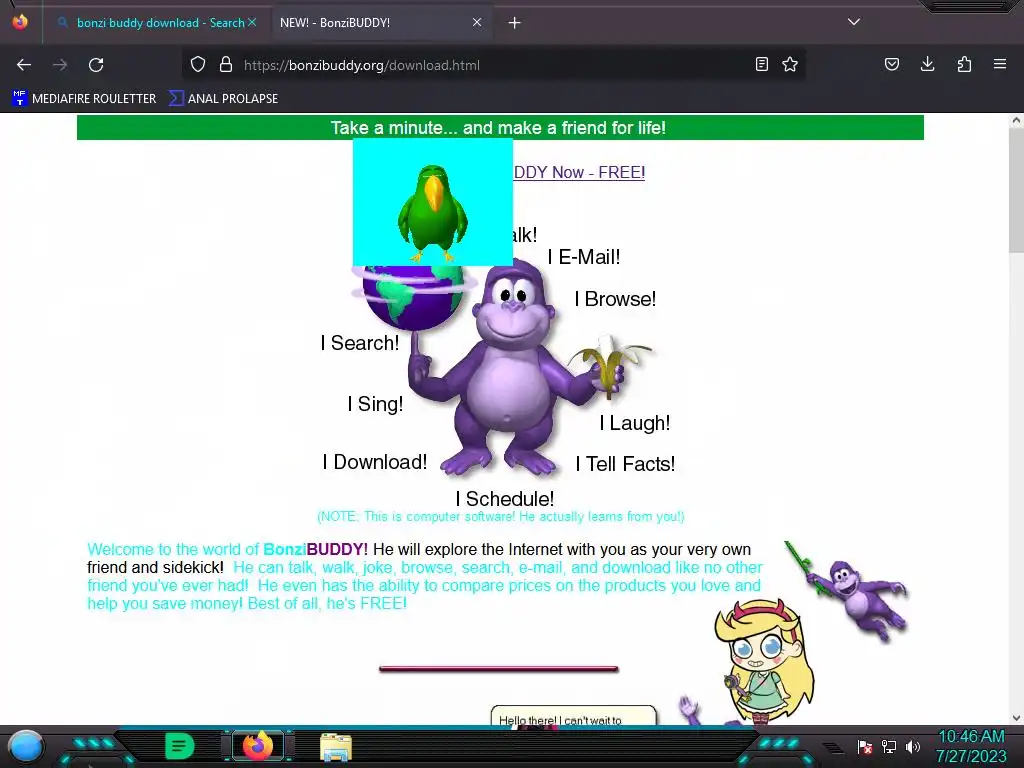Click the scrollbar down arrow
Screen dimensions: 1024x768
(x=1016, y=718)
